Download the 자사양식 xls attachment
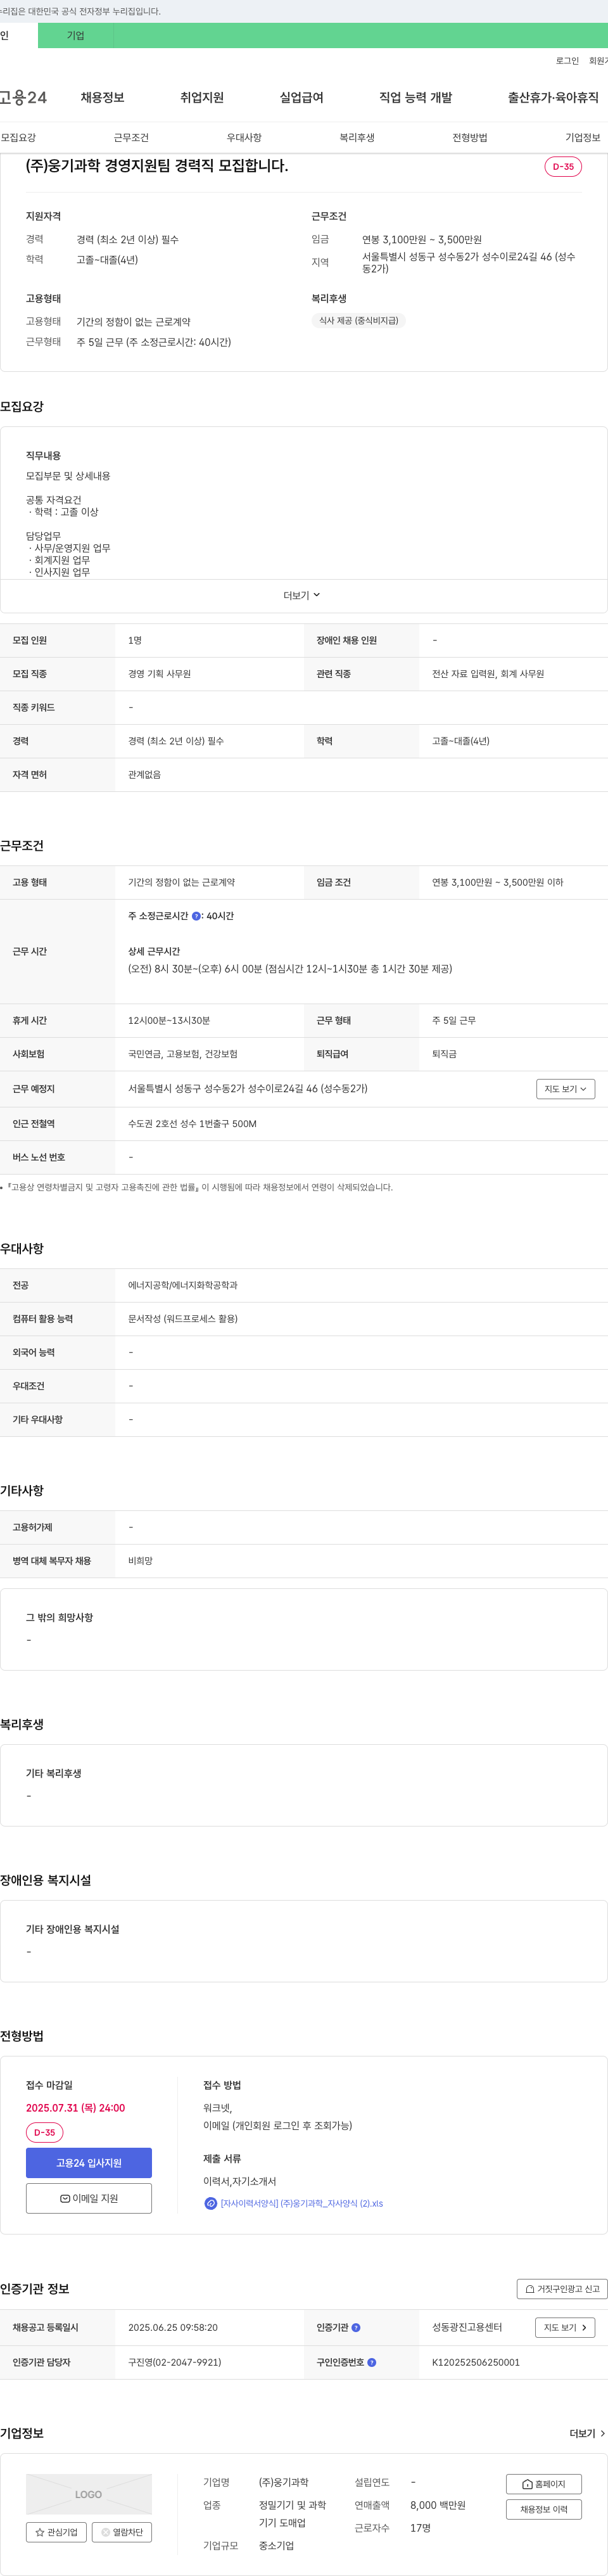Screen dimensions: 608x2576 pyautogui.click(x=301, y=2203)
